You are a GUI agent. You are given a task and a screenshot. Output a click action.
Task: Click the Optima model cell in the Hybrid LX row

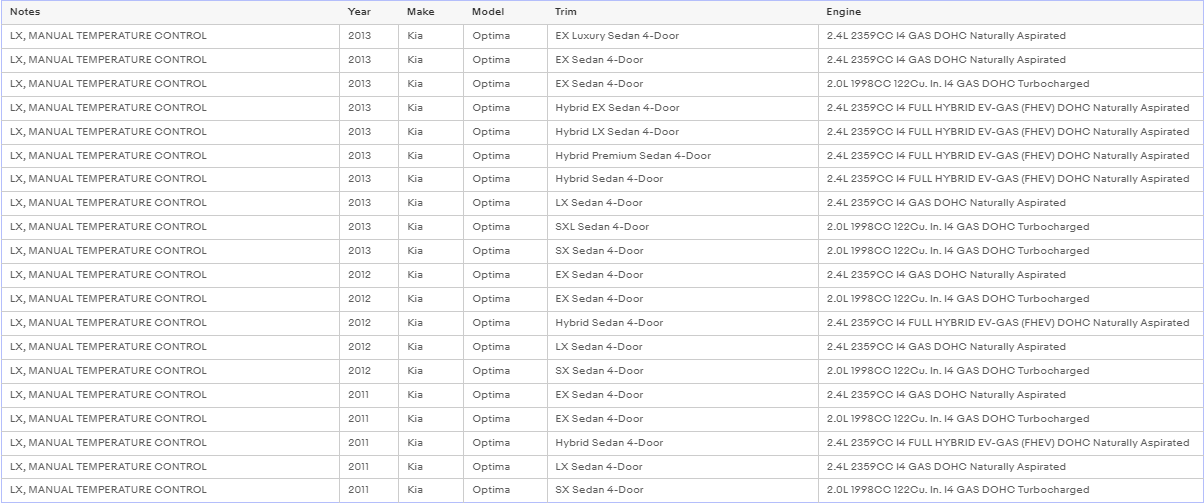pos(505,132)
